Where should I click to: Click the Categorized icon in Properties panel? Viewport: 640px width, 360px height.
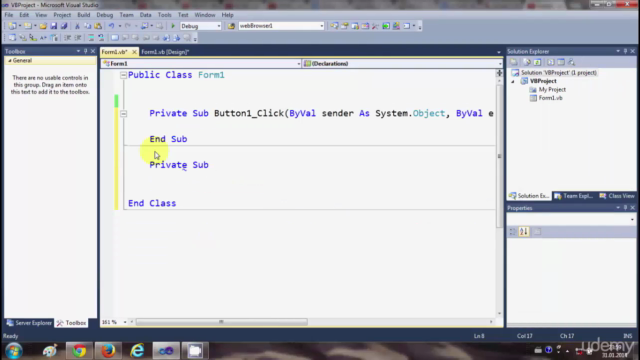(513, 232)
